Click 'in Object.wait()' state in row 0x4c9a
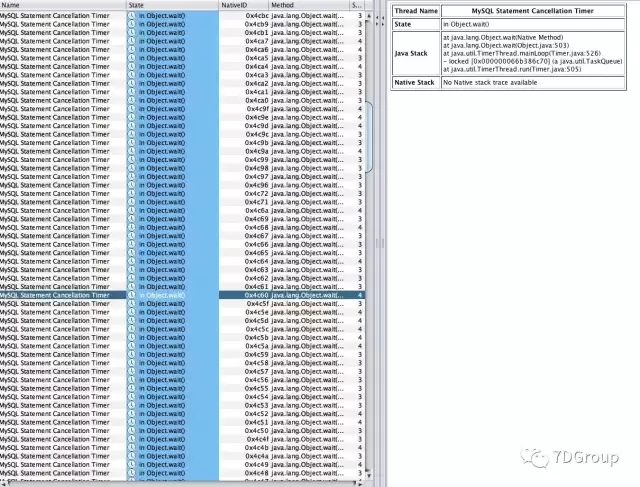The width and height of the screenshot is (640, 487). pyautogui.click(x=162, y=151)
